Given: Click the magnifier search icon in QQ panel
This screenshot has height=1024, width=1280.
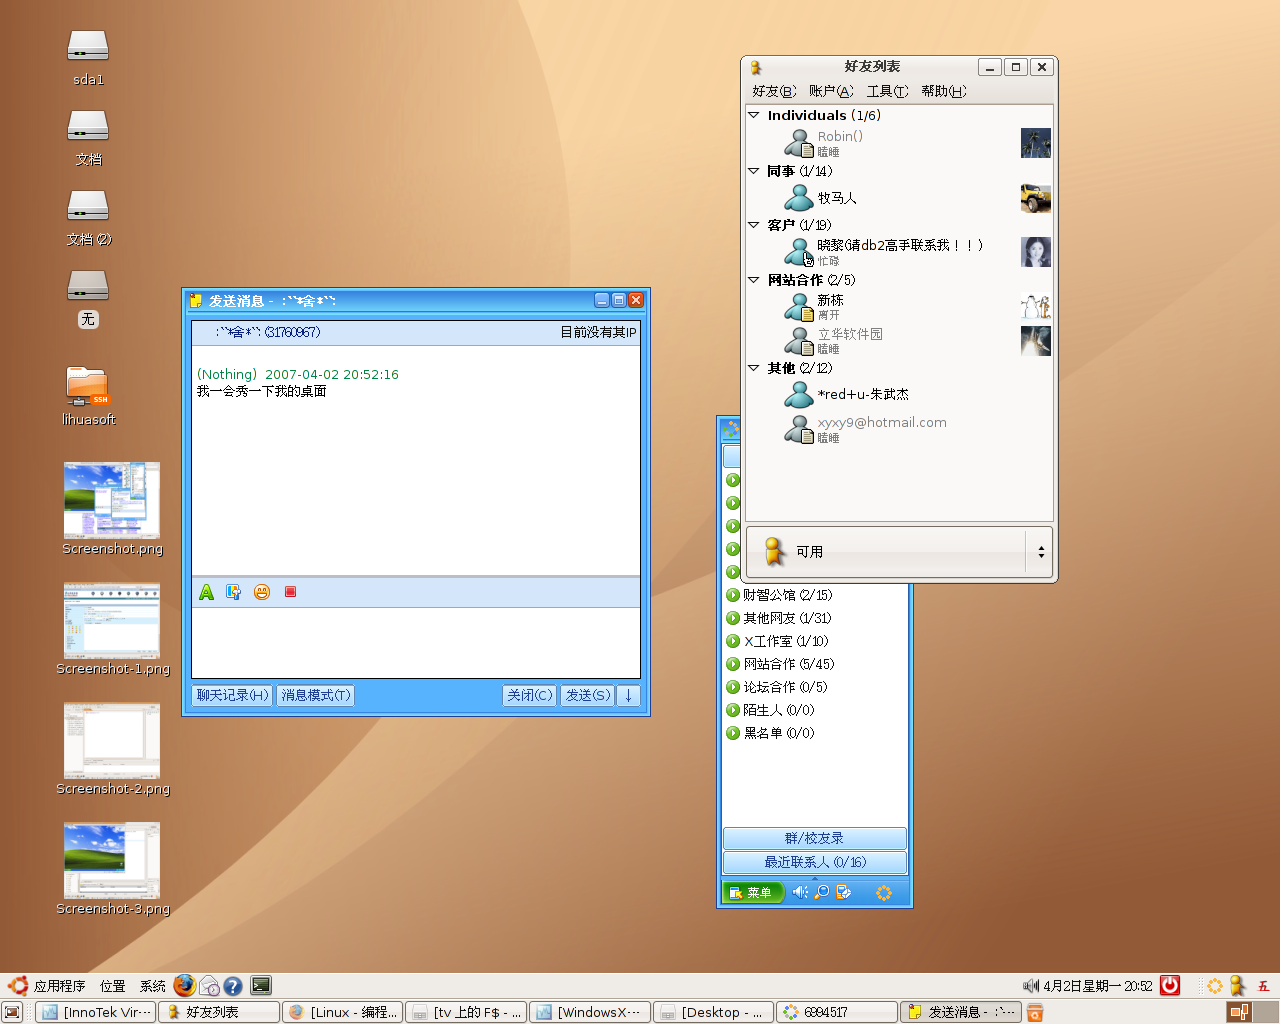Looking at the screenshot, I should [x=821, y=892].
